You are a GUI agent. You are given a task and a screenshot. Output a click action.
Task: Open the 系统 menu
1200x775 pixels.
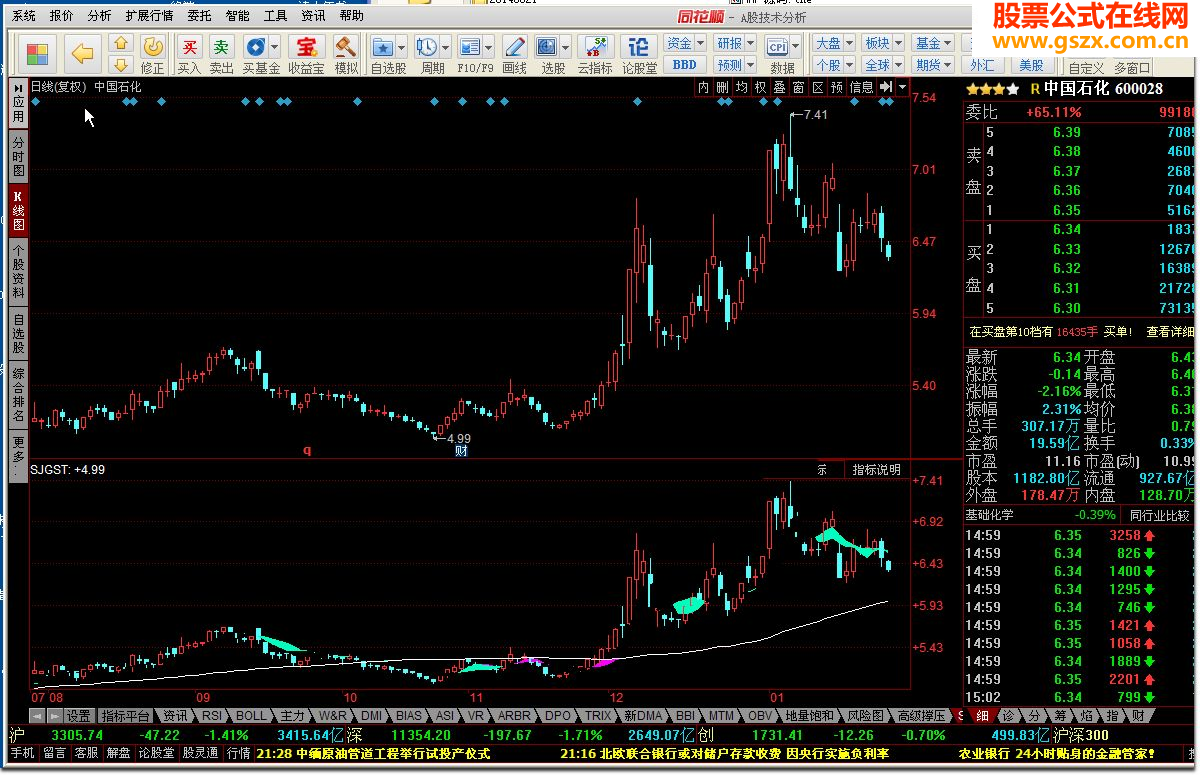click(x=24, y=16)
